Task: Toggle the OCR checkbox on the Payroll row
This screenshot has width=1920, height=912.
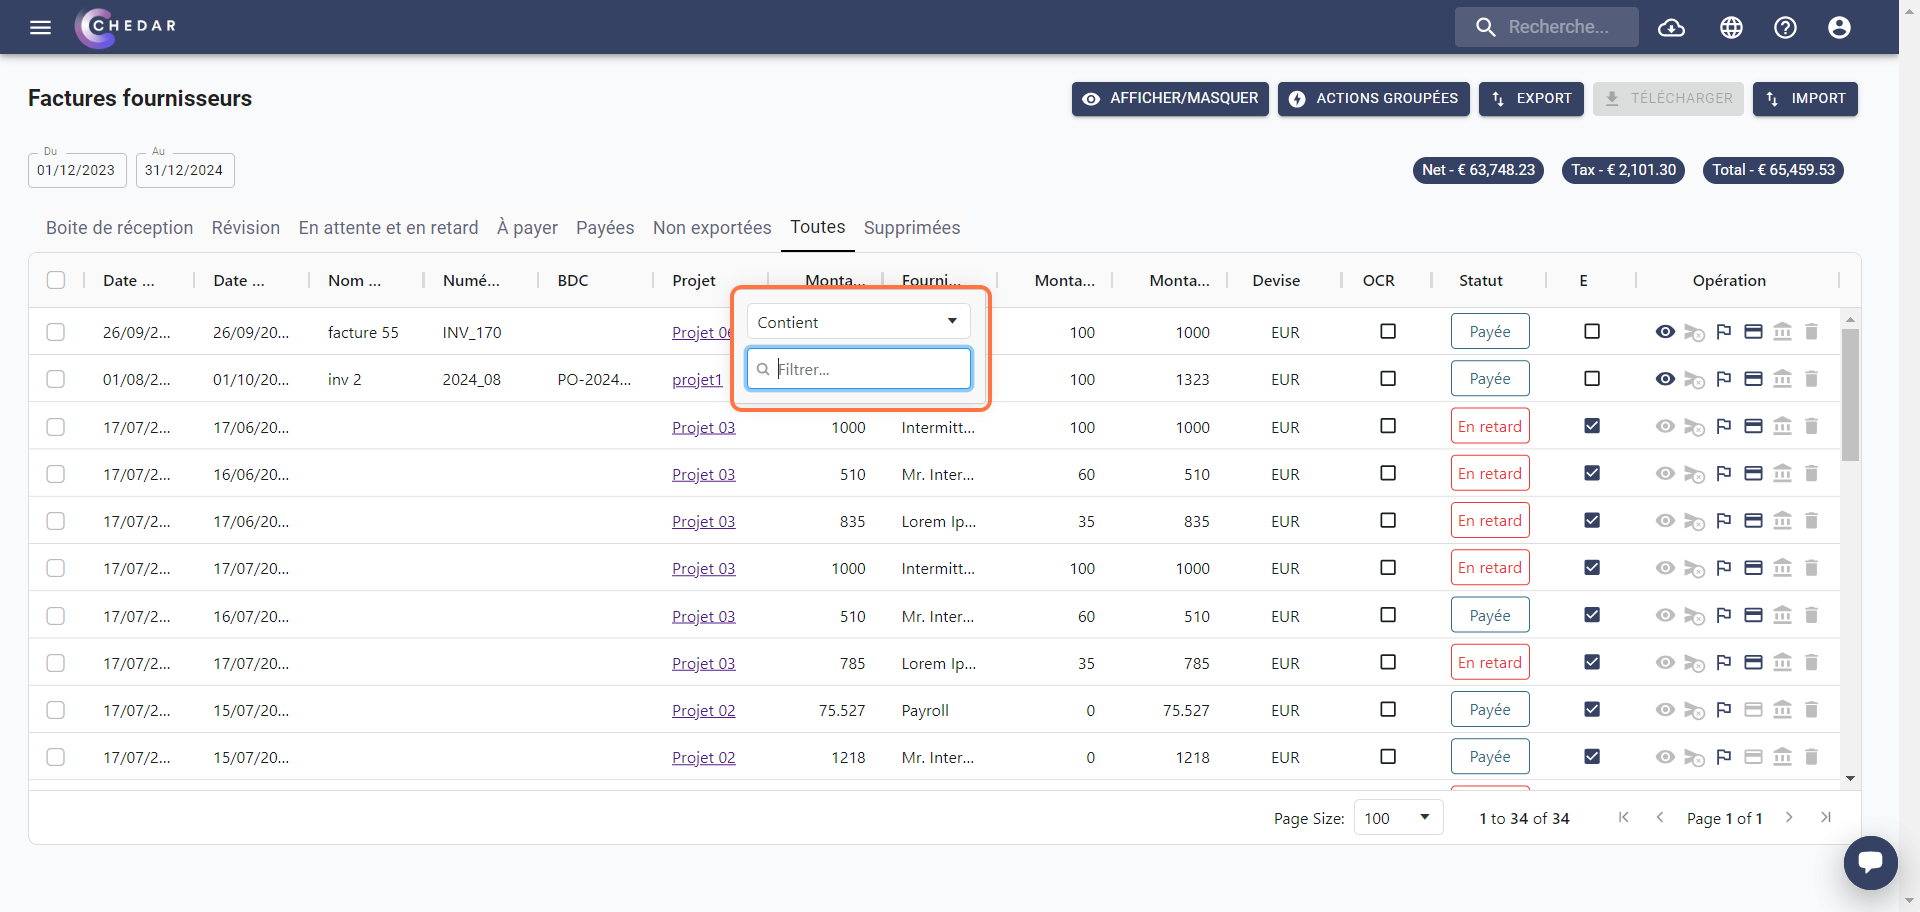Action: tap(1388, 709)
